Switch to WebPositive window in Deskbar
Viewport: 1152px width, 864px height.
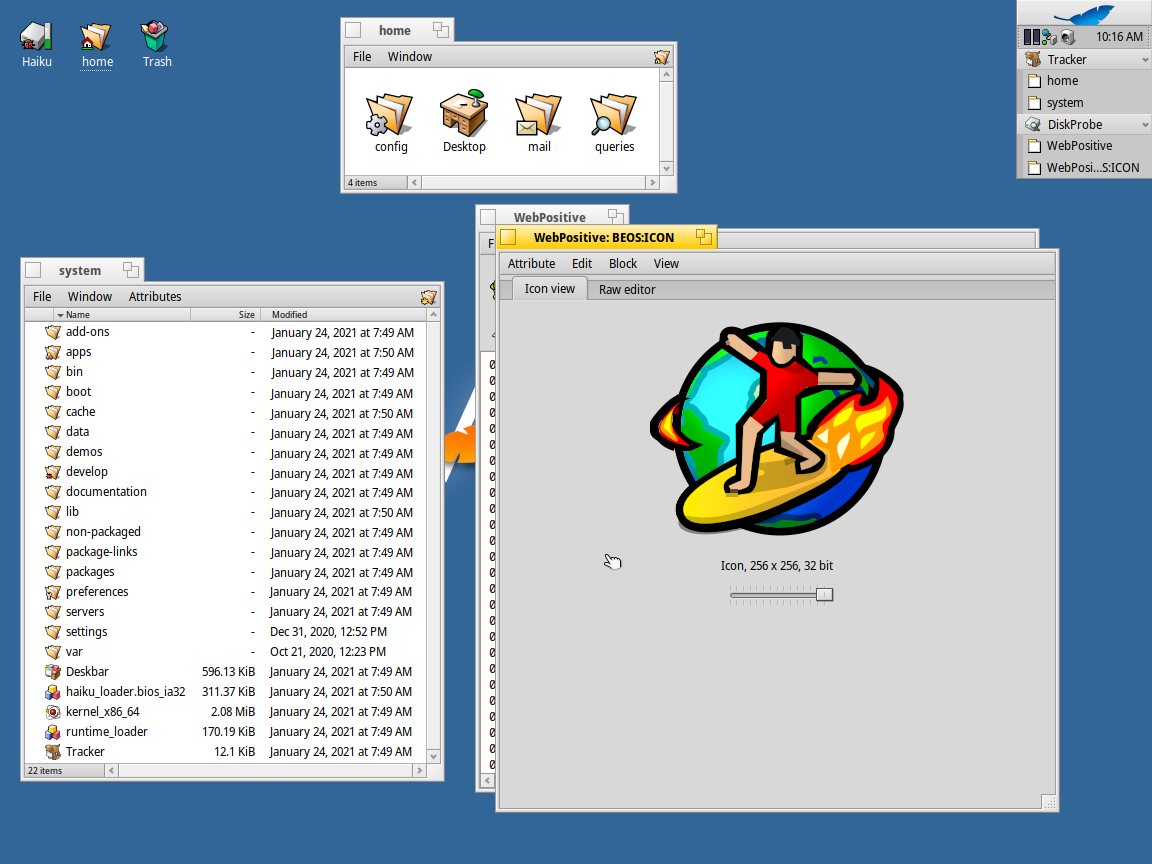pos(1084,146)
